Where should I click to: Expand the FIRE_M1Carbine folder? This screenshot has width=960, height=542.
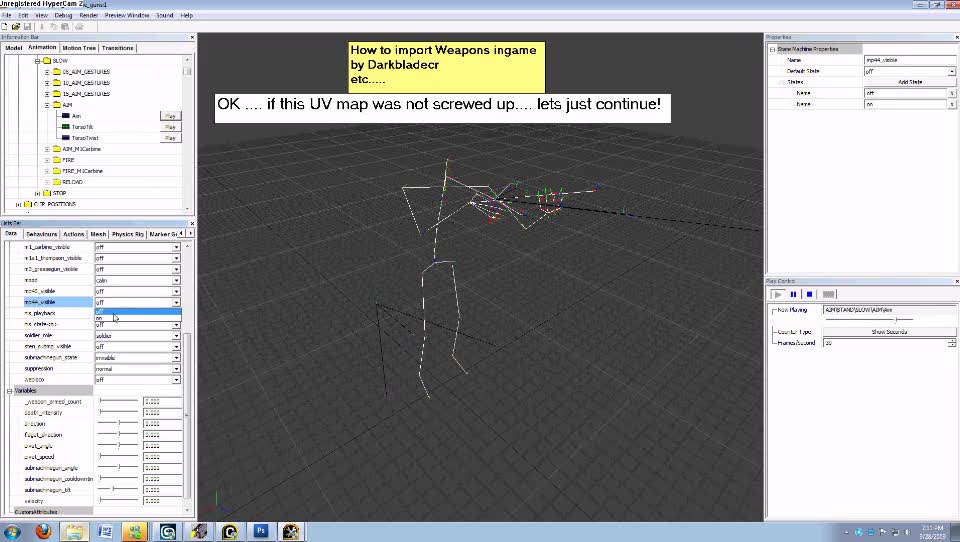point(47,171)
